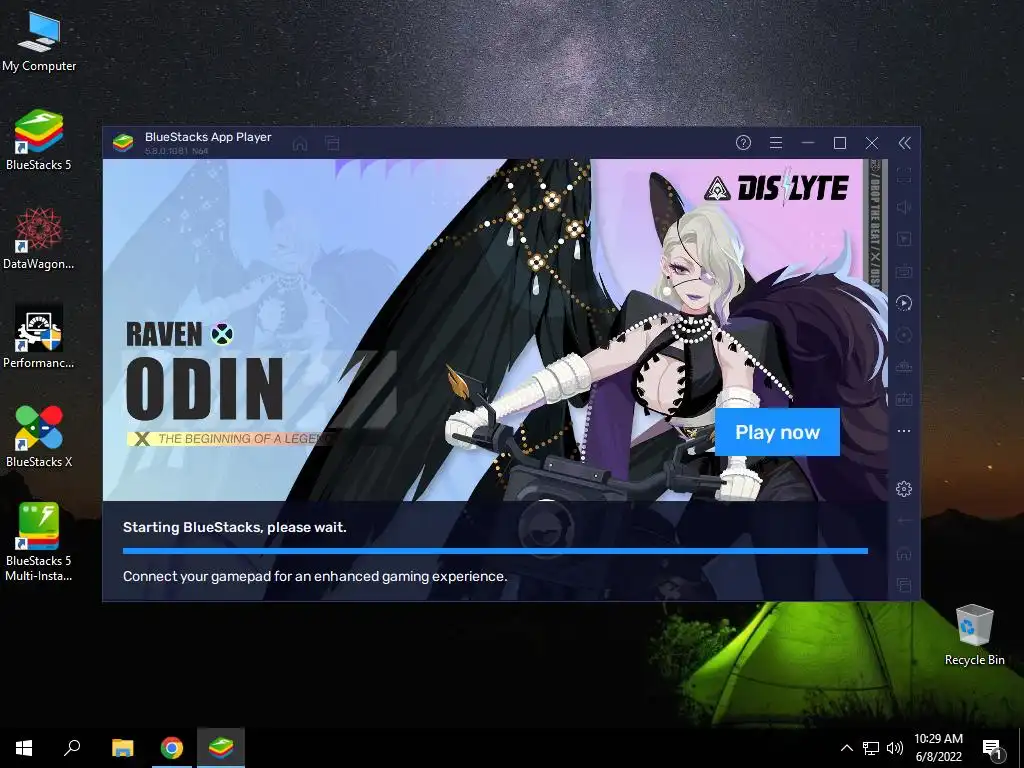Open BlueStacks settings gear icon
1024x768 pixels.
tap(904, 488)
